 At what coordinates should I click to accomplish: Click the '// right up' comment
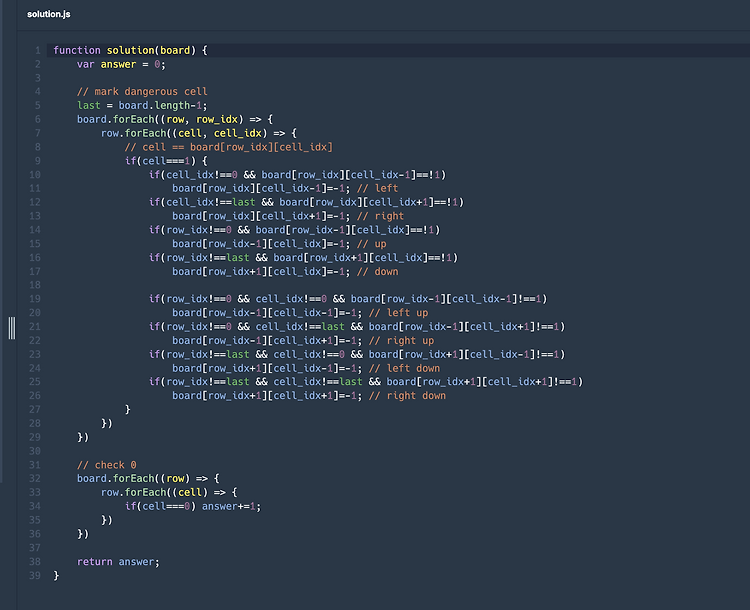click(x=401, y=341)
